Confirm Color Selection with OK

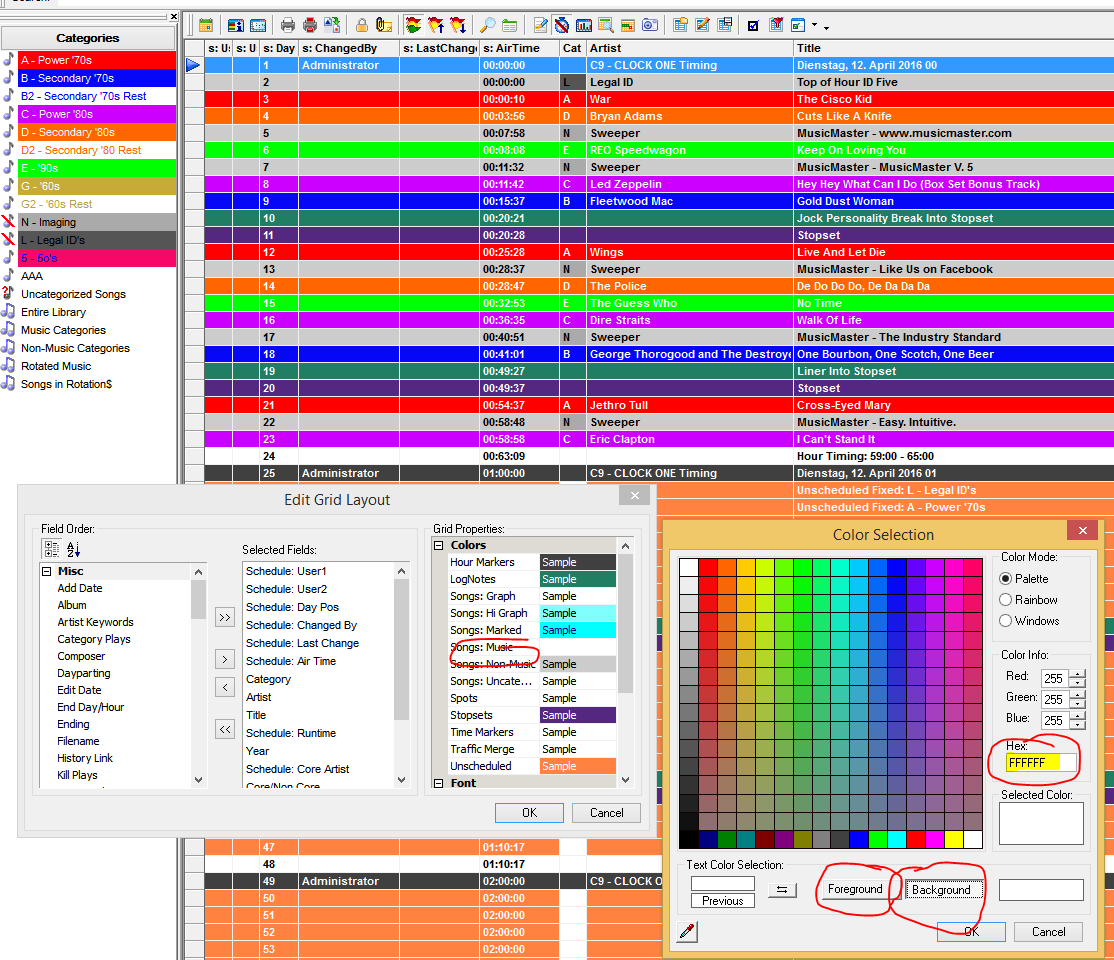[x=971, y=932]
